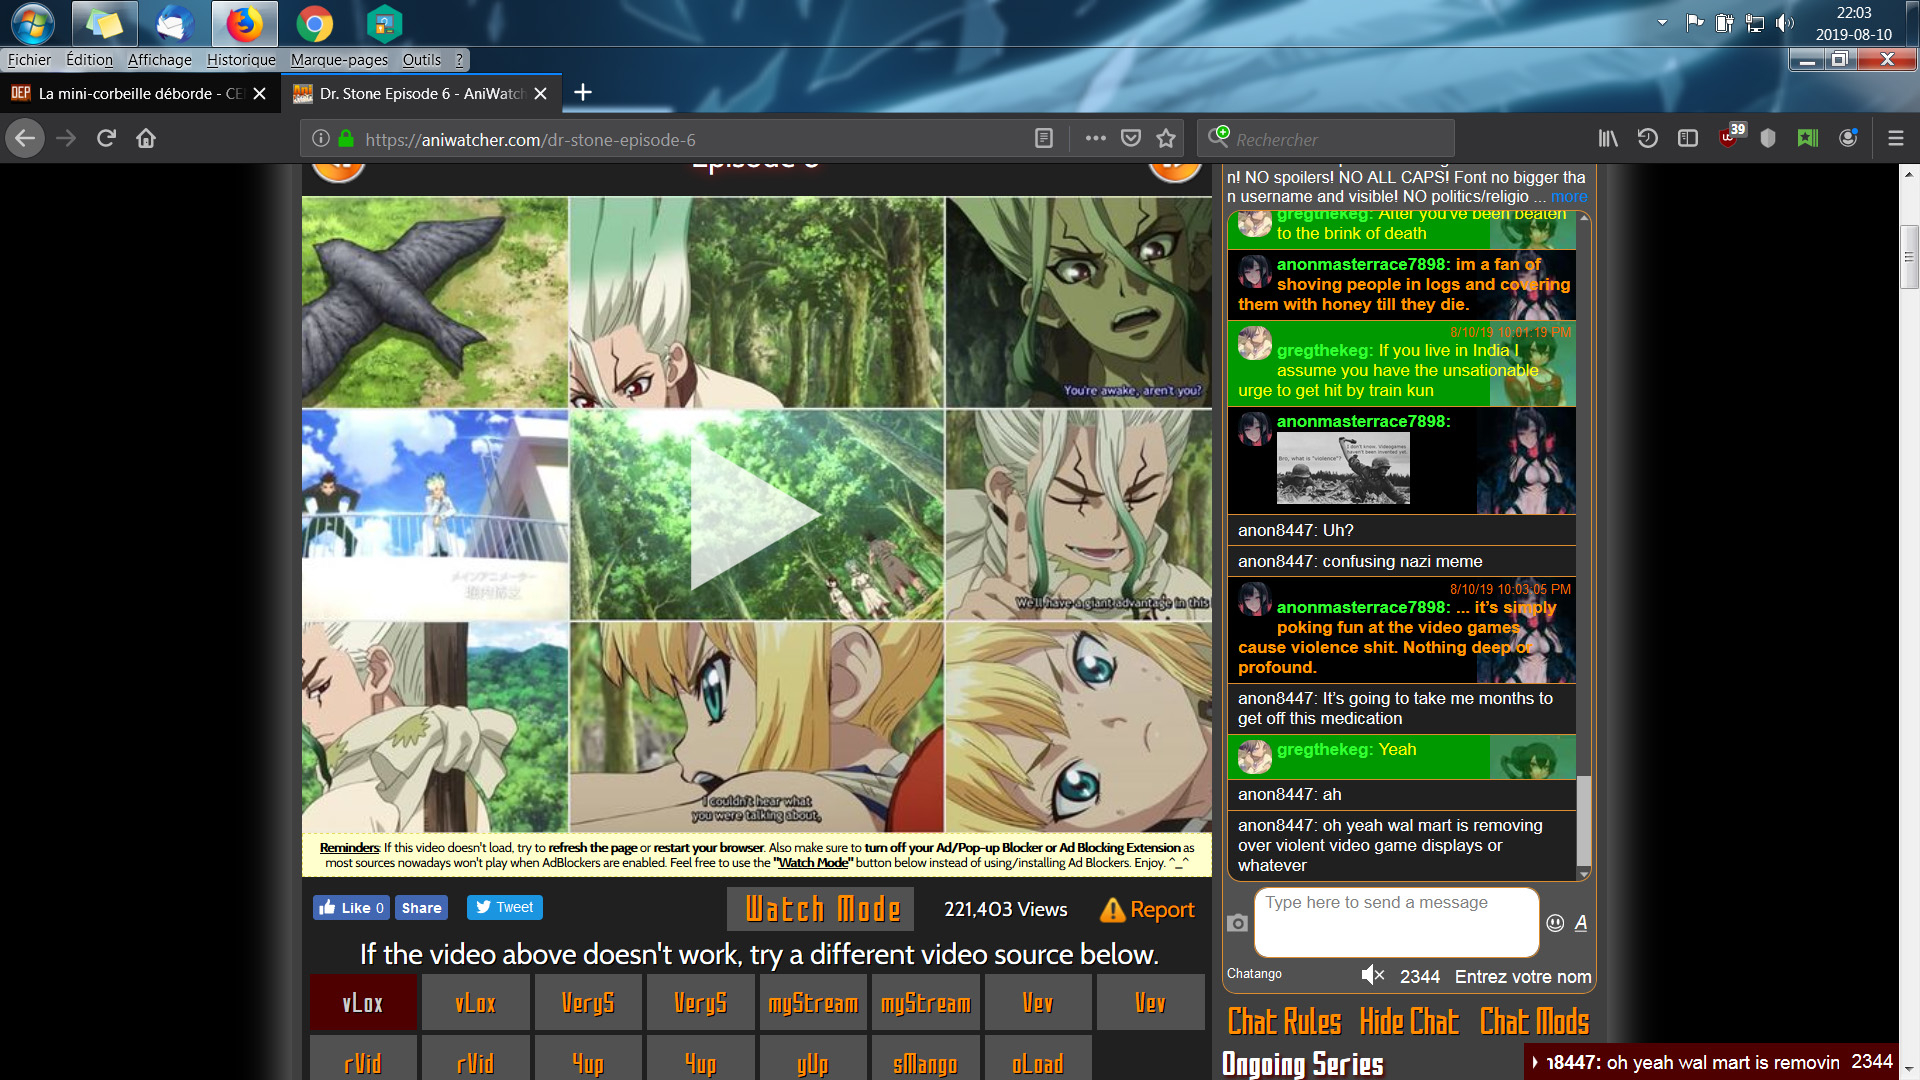
Task: Click the Watch Mode button
Action: [822, 909]
